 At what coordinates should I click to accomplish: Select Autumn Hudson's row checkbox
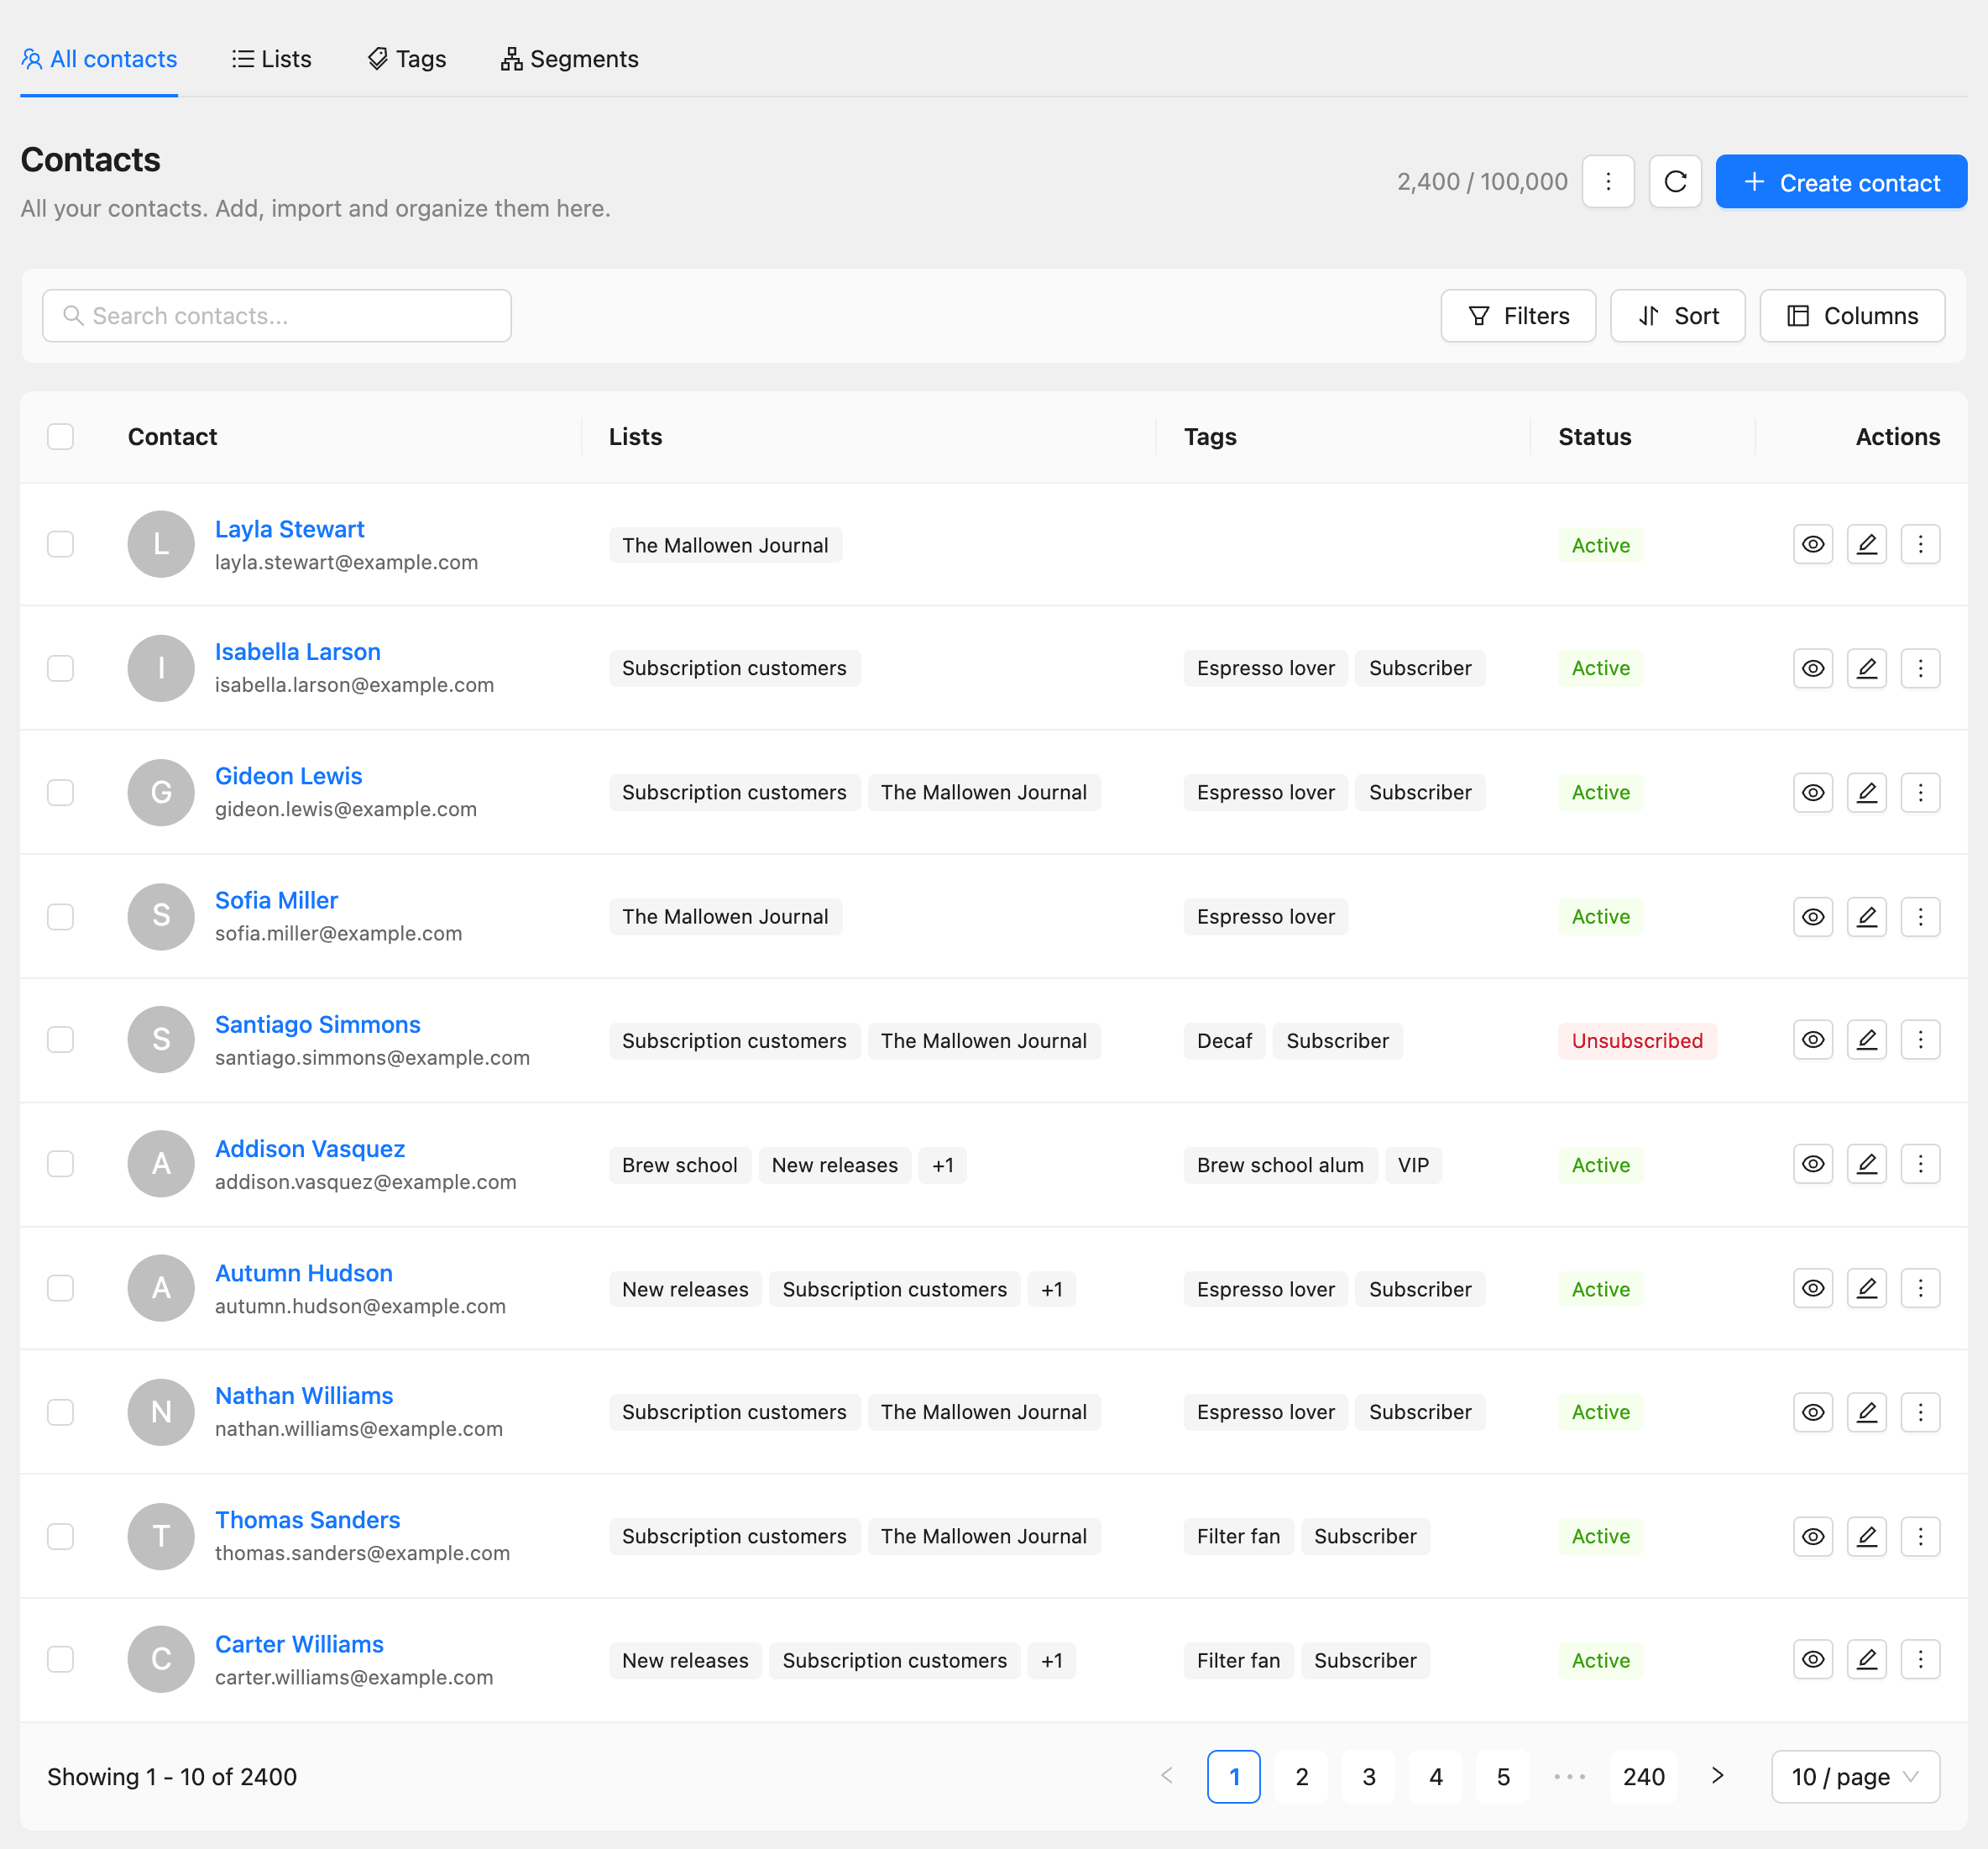(x=61, y=1288)
